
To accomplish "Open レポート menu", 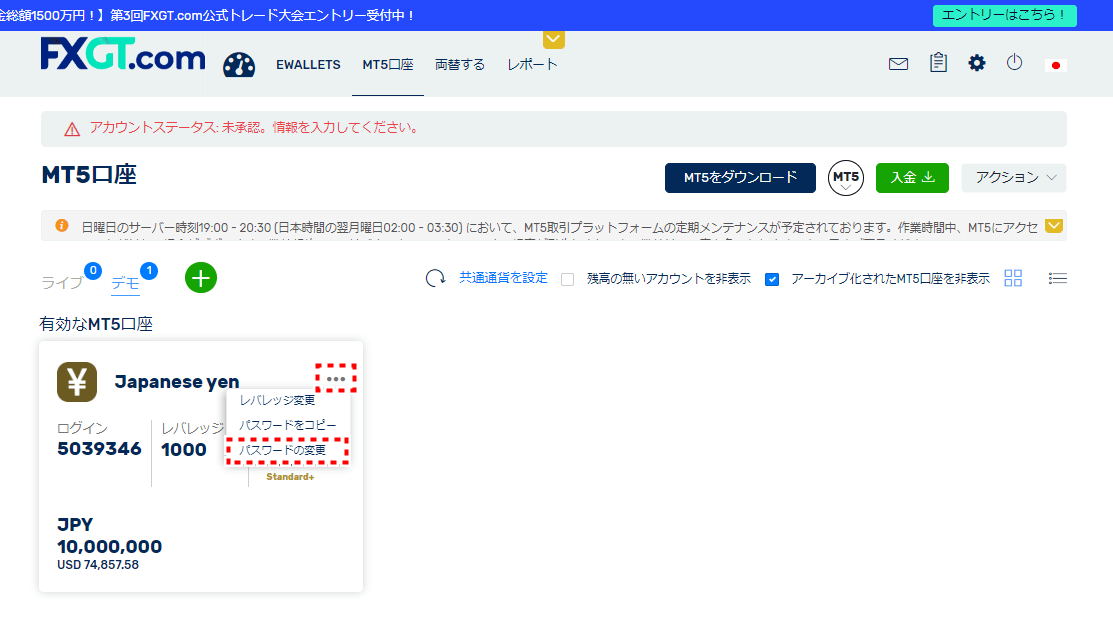I will [532, 65].
